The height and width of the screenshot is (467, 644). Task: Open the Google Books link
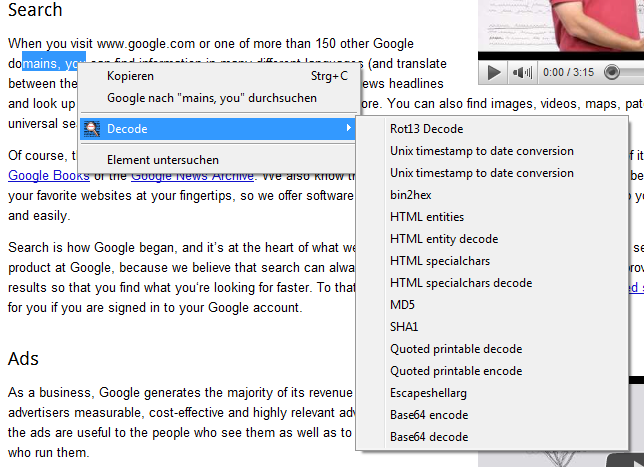tap(49, 176)
